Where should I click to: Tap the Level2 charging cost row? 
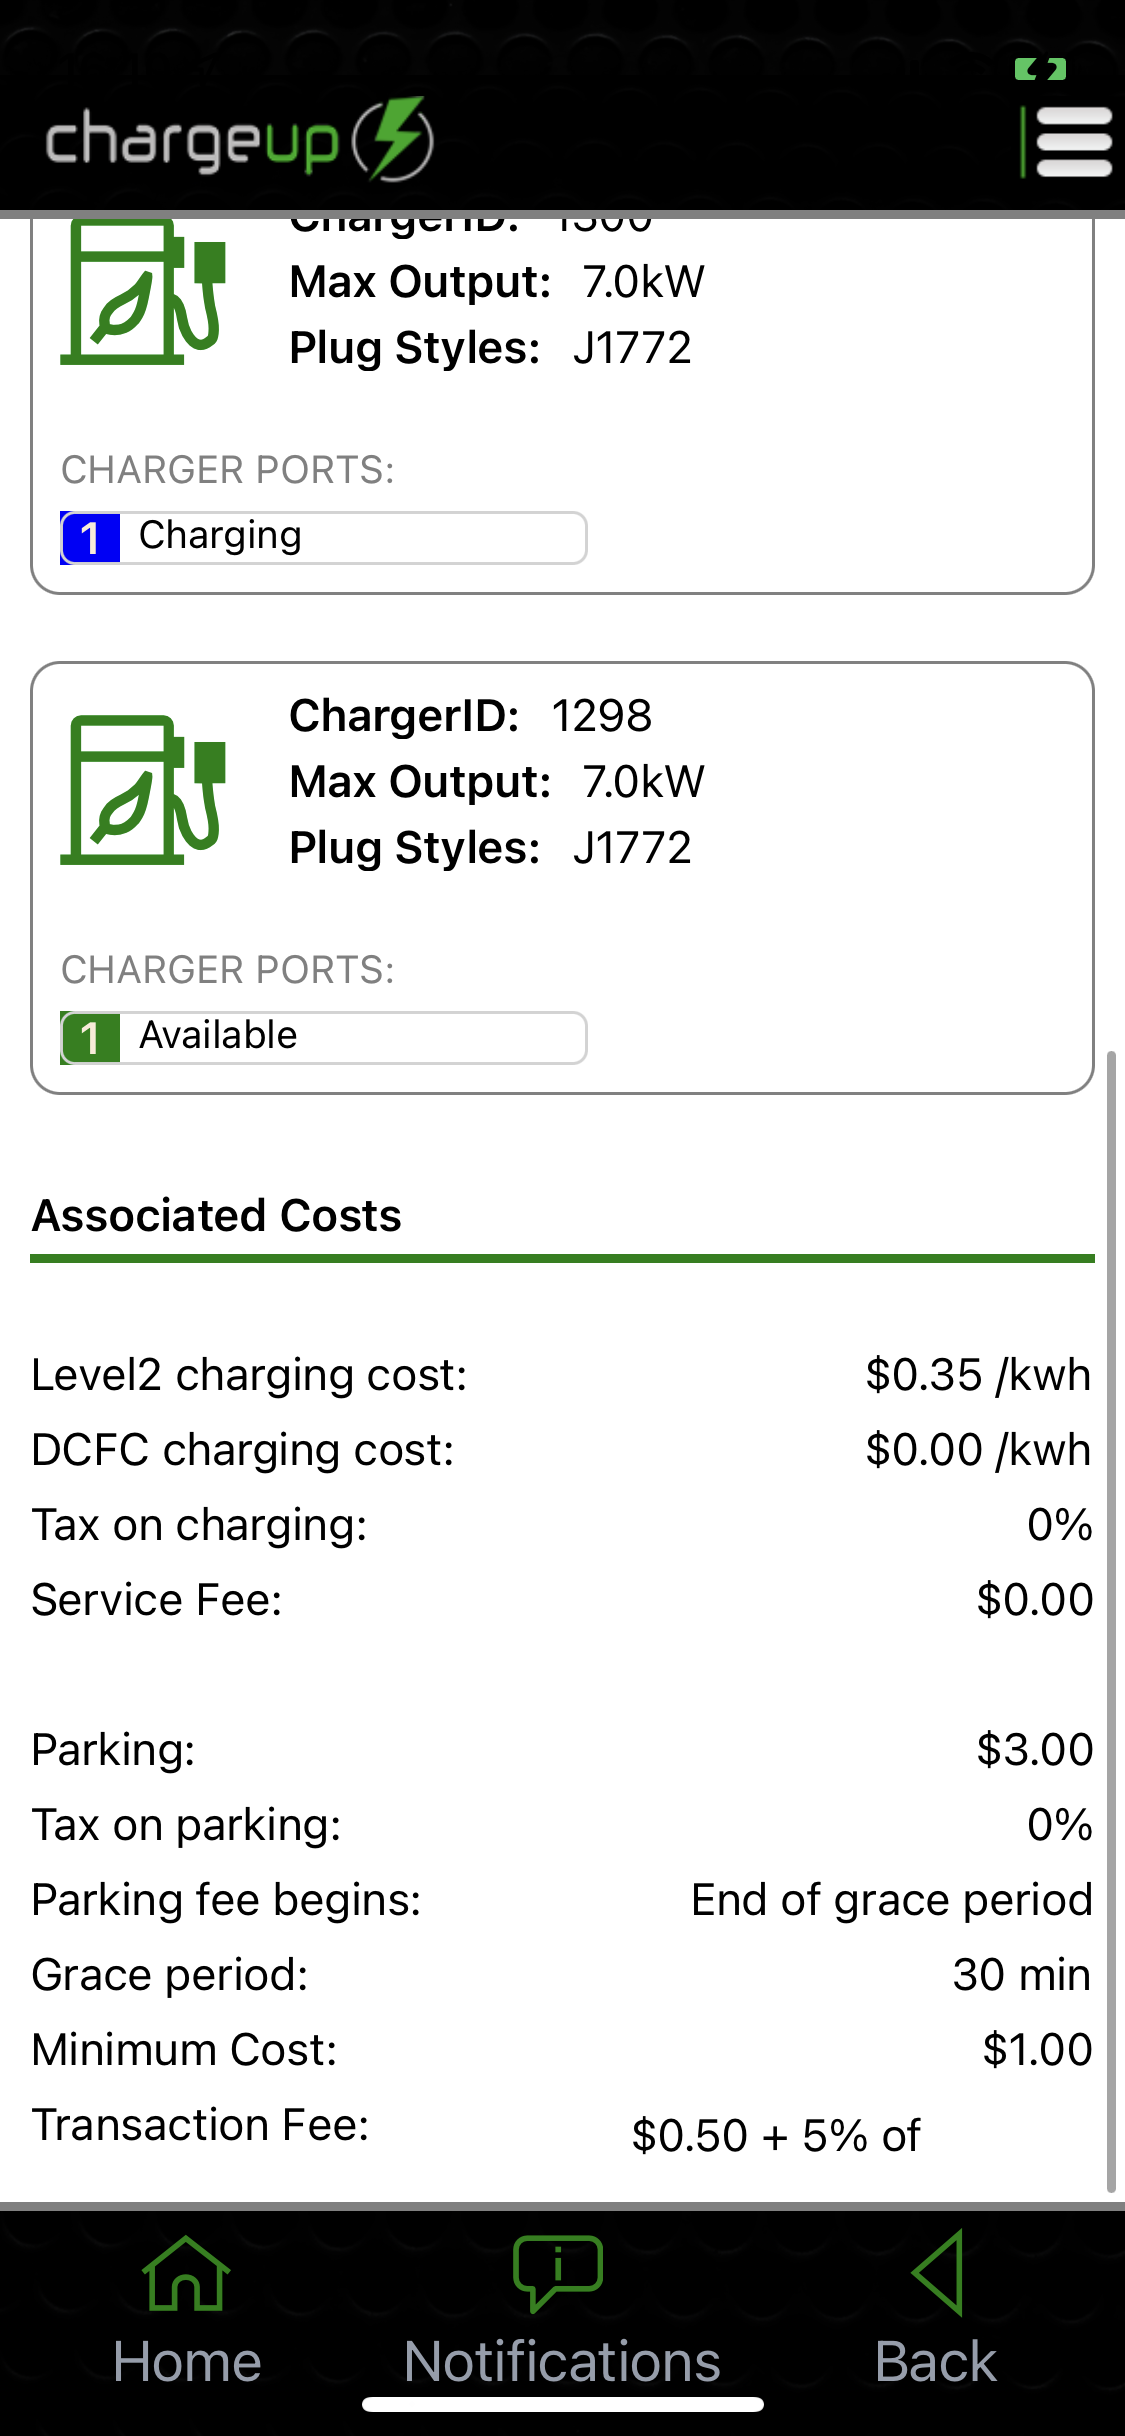coord(560,1375)
